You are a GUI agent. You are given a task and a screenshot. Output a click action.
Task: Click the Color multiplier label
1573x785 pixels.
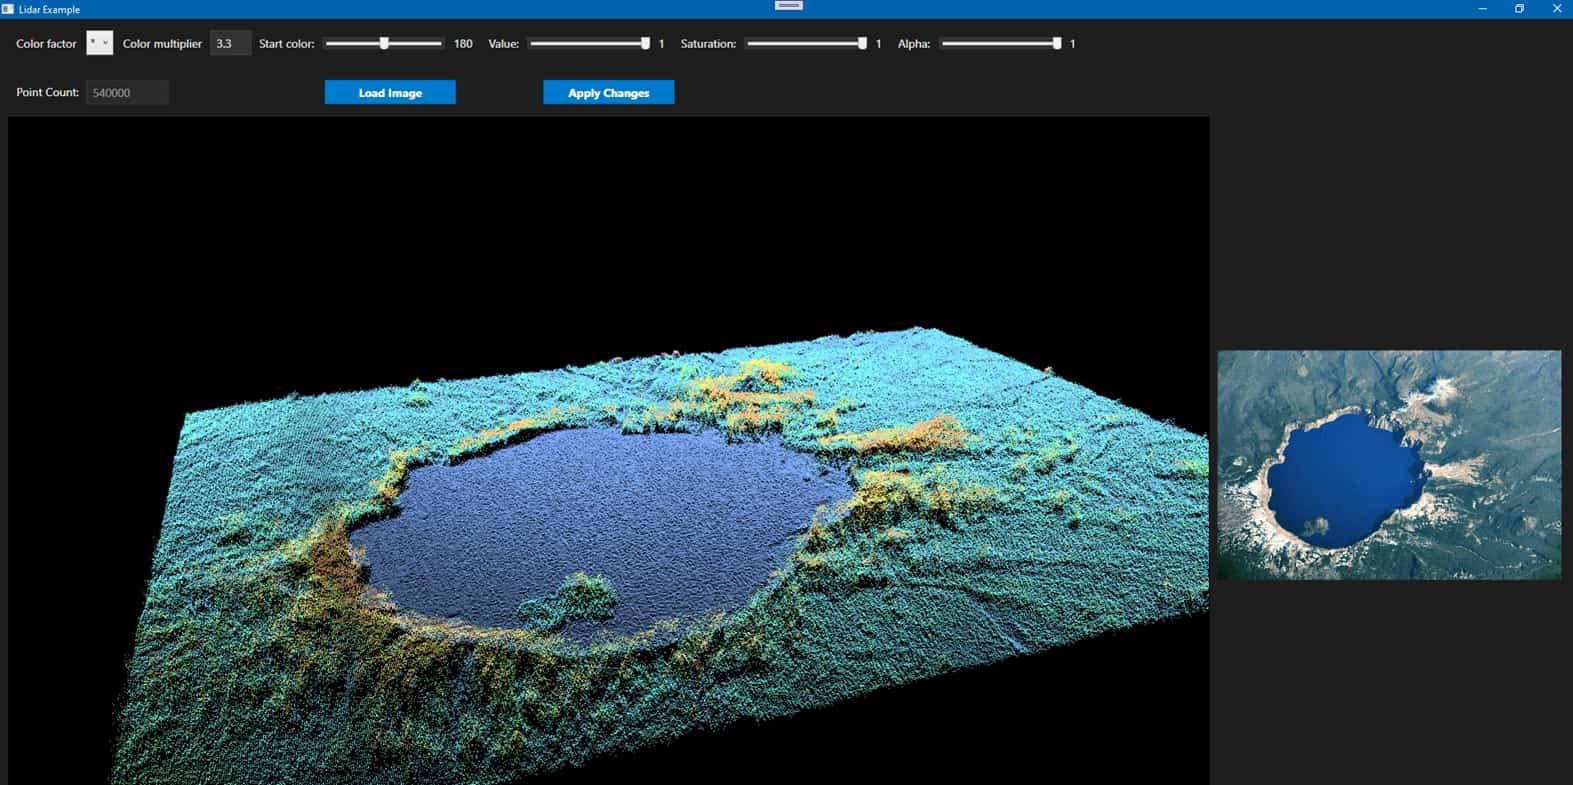click(162, 44)
